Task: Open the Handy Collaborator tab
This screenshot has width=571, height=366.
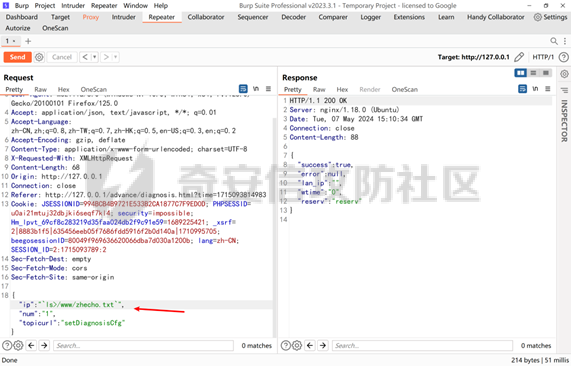Action: point(496,17)
